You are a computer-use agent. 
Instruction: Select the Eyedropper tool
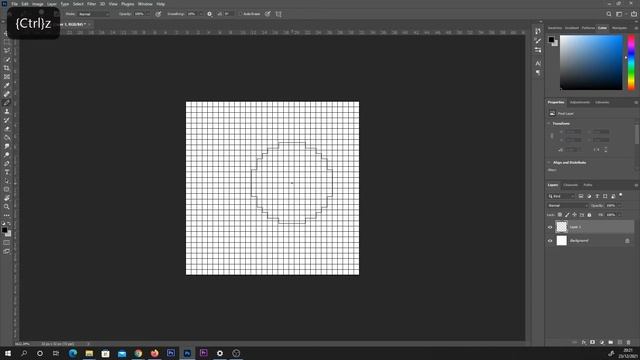click(x=7, y=85)
